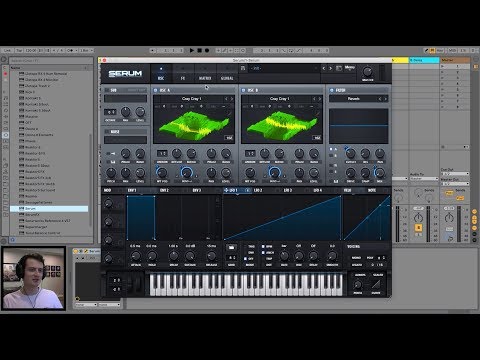Go to previous preset with left arrow
Screen dimensions: 480x360
(x=324, y=68)
